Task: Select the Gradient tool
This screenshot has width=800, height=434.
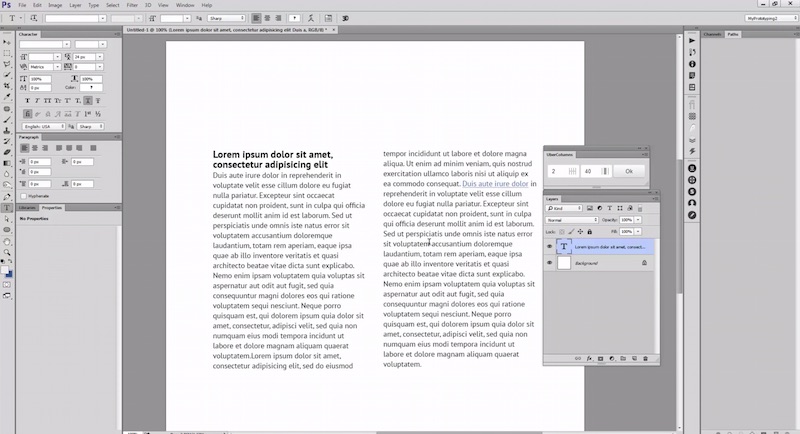Action: tap(7, 163)
